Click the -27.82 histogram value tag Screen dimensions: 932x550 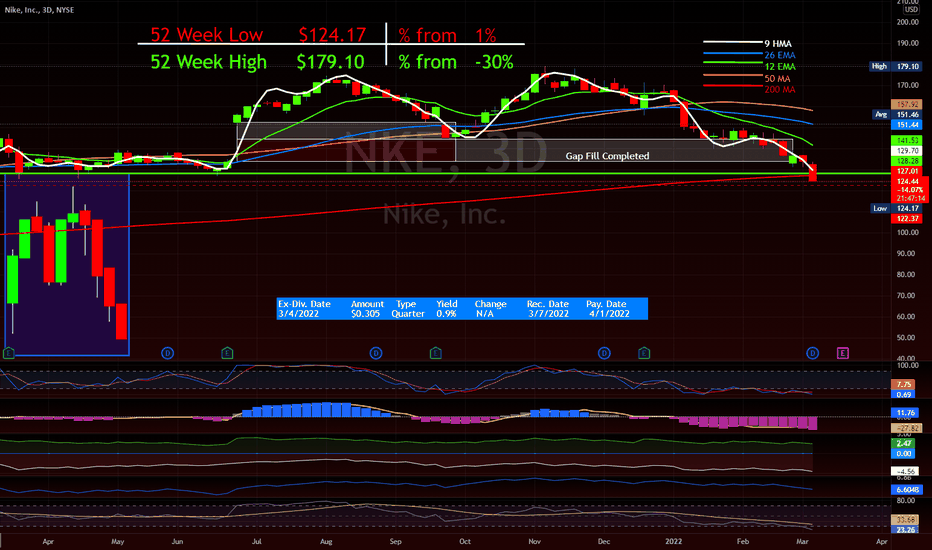(x=906, y=428)
